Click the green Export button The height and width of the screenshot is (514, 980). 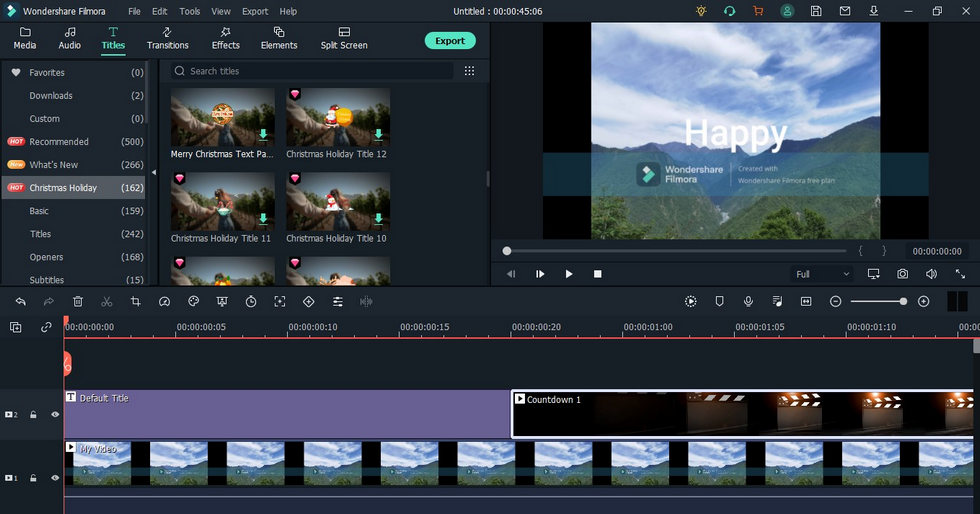click(x=450, y=41)
